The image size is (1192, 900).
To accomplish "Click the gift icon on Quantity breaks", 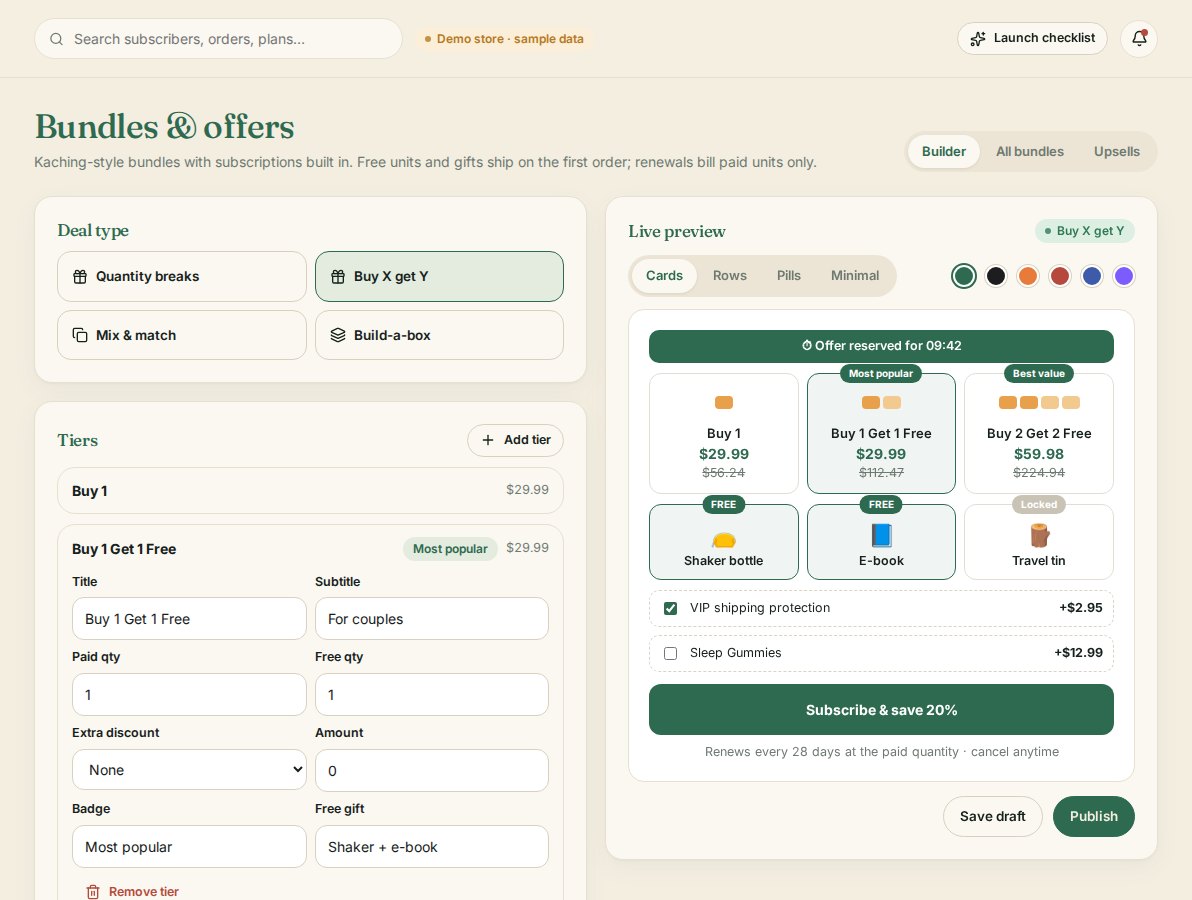I will (x=80, y=277).
